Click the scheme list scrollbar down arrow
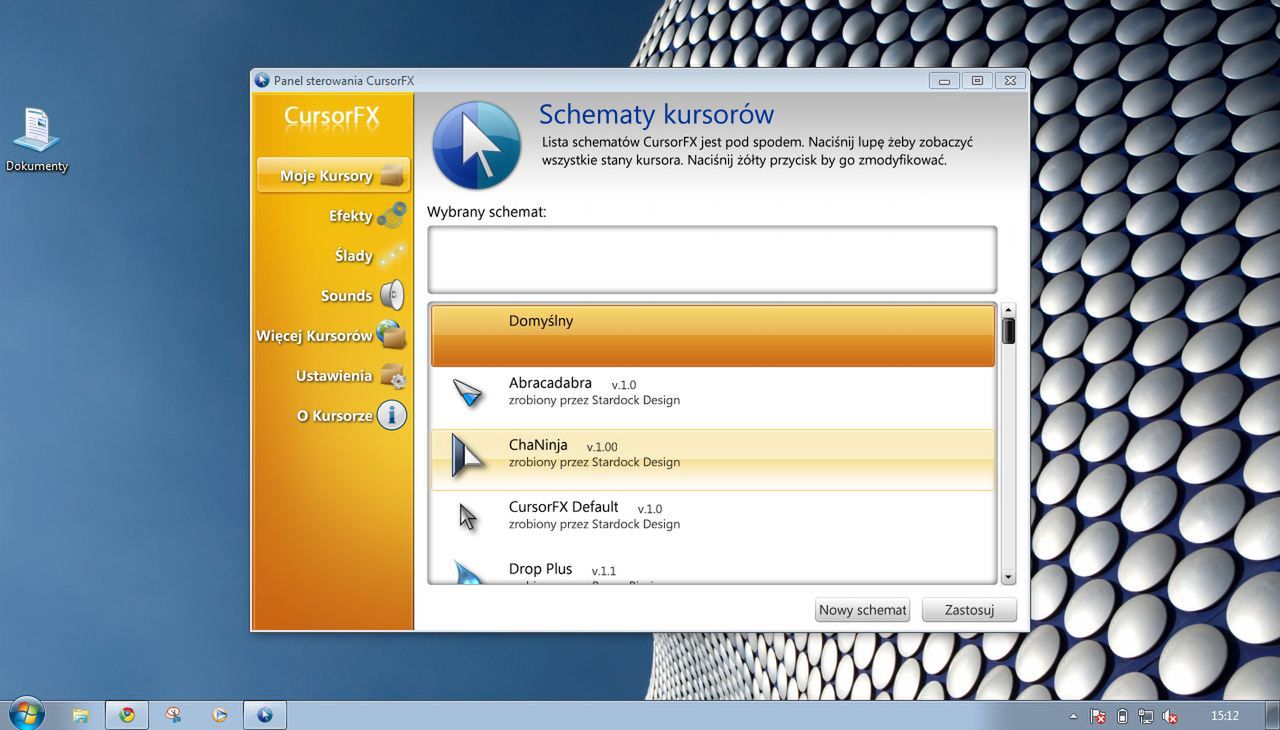This screenshot has width=1280, height=730. click(x=1008, y=577)
